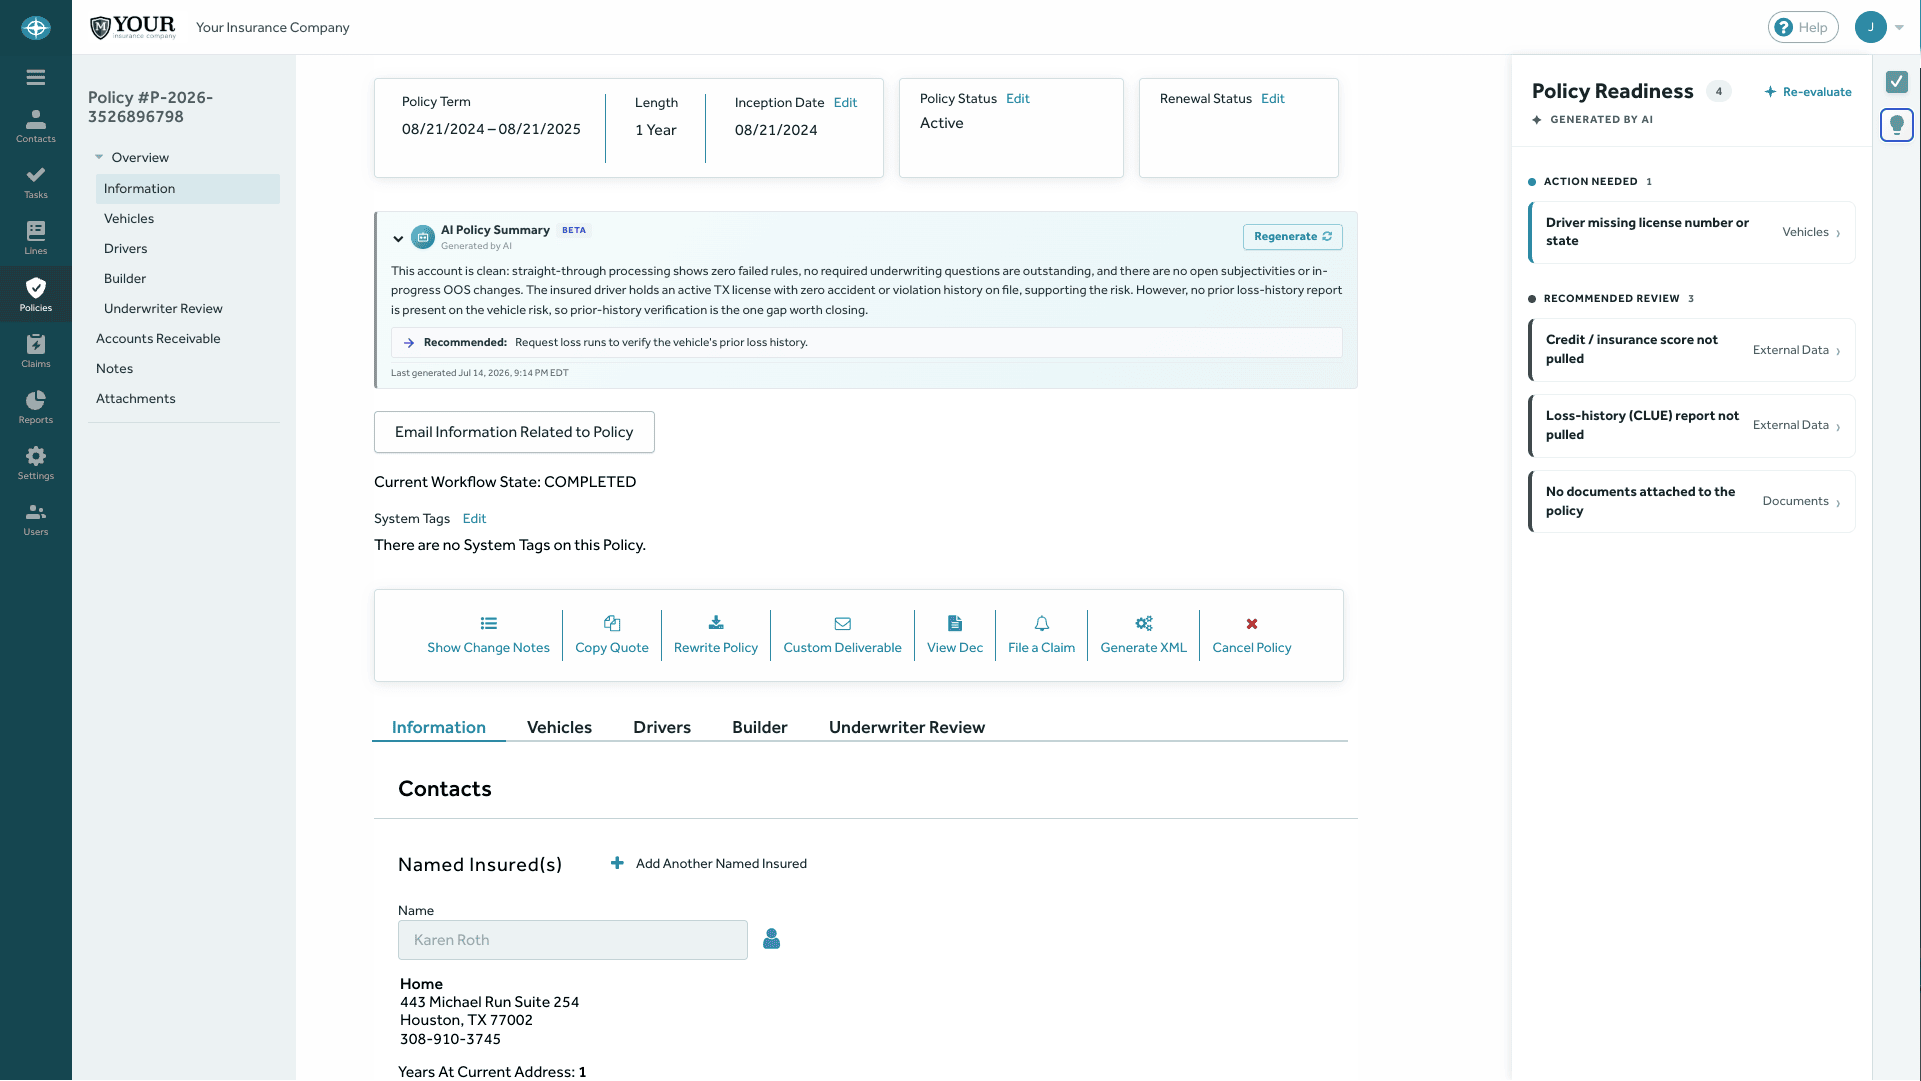
Task: Edit System Tags
Action: tap(474, 519)
